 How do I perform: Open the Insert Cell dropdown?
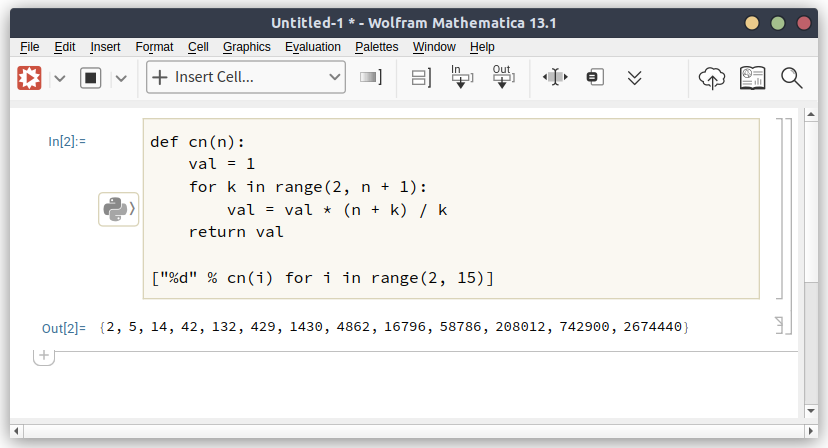pyautogui.click(x=246, y=78)
